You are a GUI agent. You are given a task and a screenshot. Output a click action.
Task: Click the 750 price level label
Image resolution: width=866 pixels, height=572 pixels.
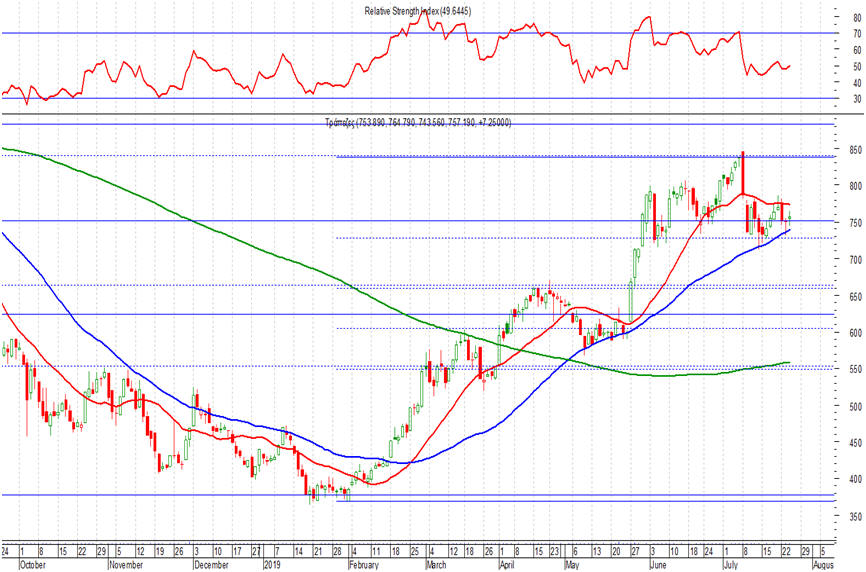[856, 223]
